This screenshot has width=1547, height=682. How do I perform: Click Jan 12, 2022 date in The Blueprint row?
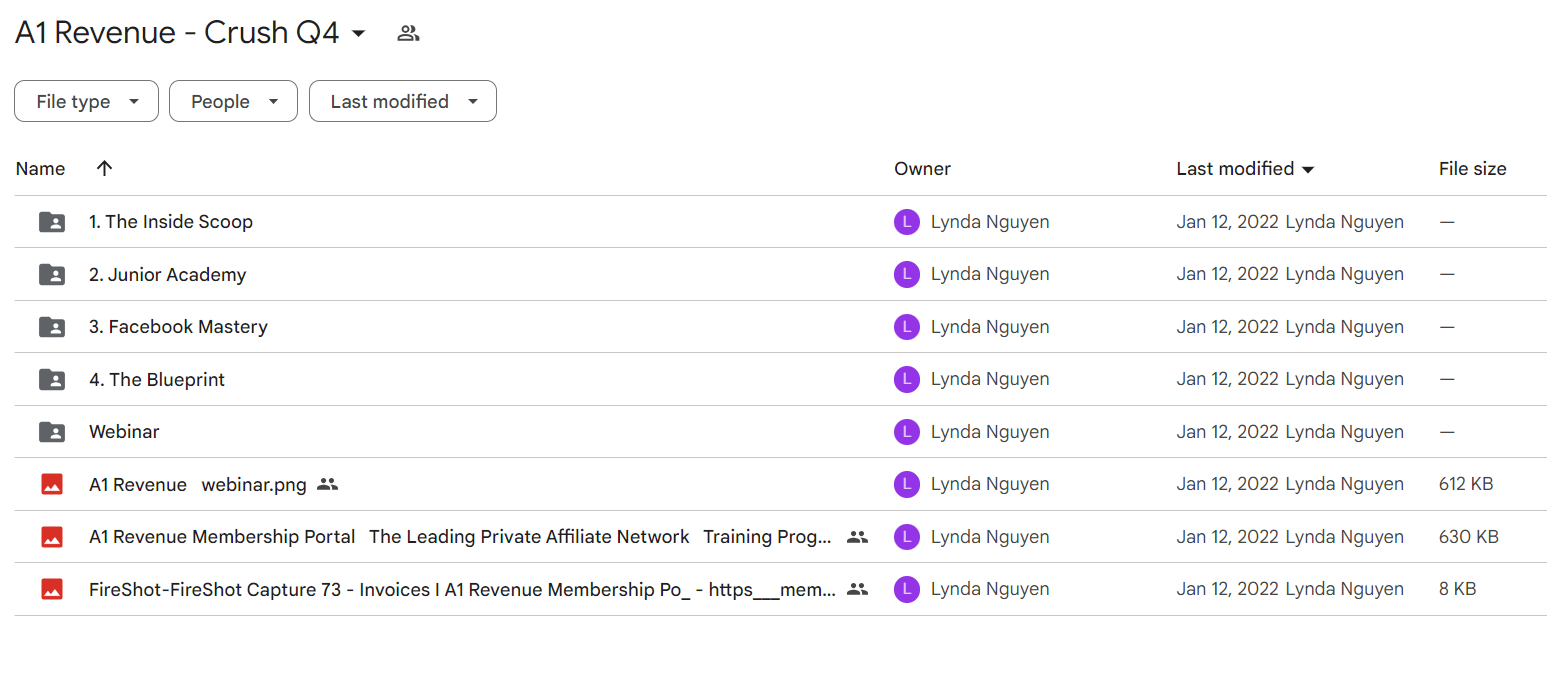(1227, 379)
